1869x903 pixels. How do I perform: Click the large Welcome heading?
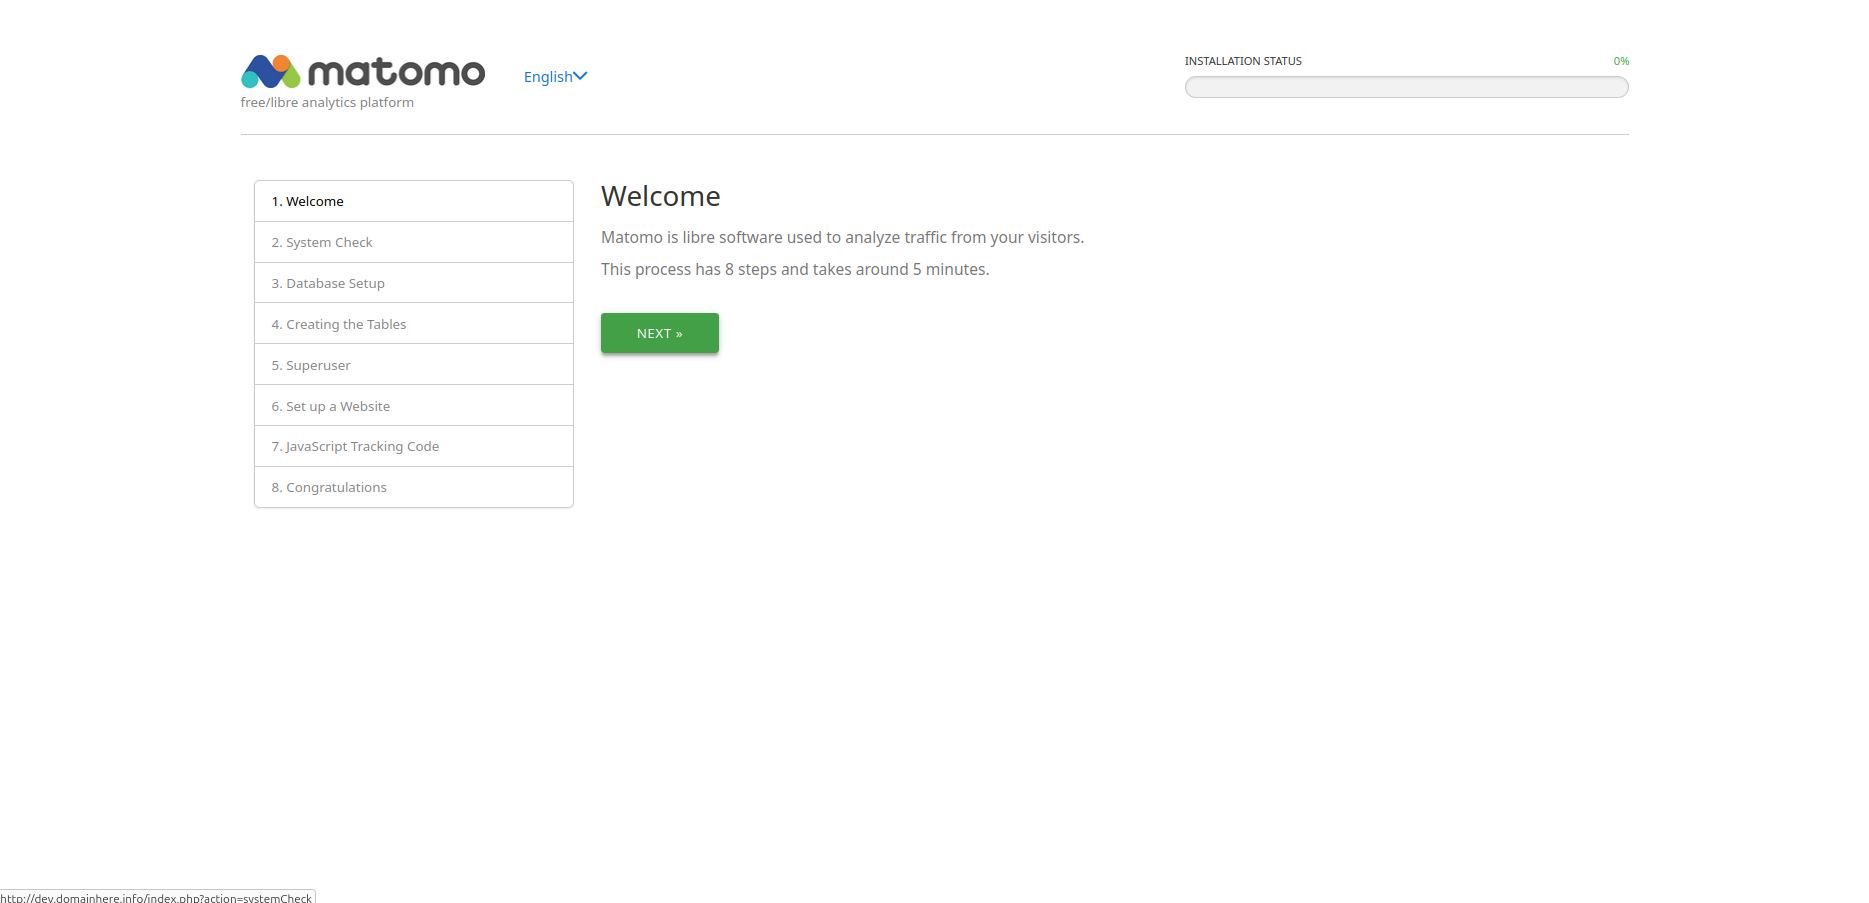pyautogui.click(x=660, y=196)
